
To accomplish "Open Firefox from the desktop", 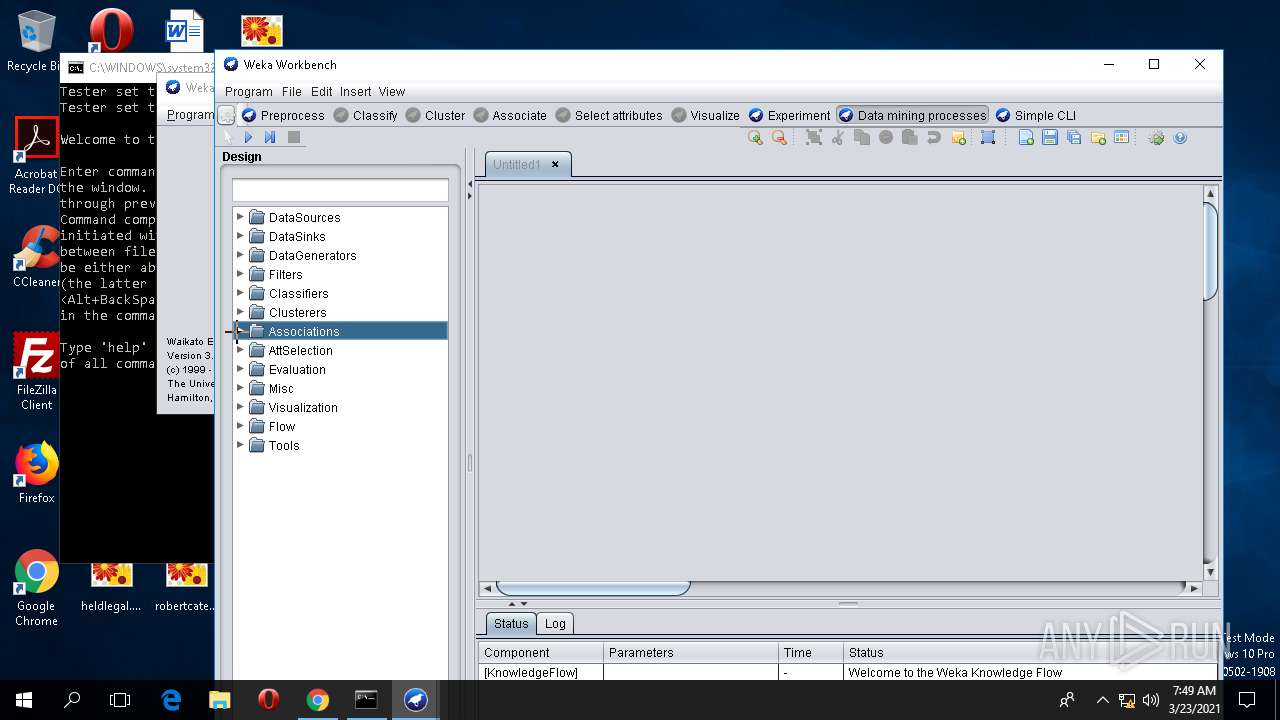I will pyautogui.click(x=36, y=472).
